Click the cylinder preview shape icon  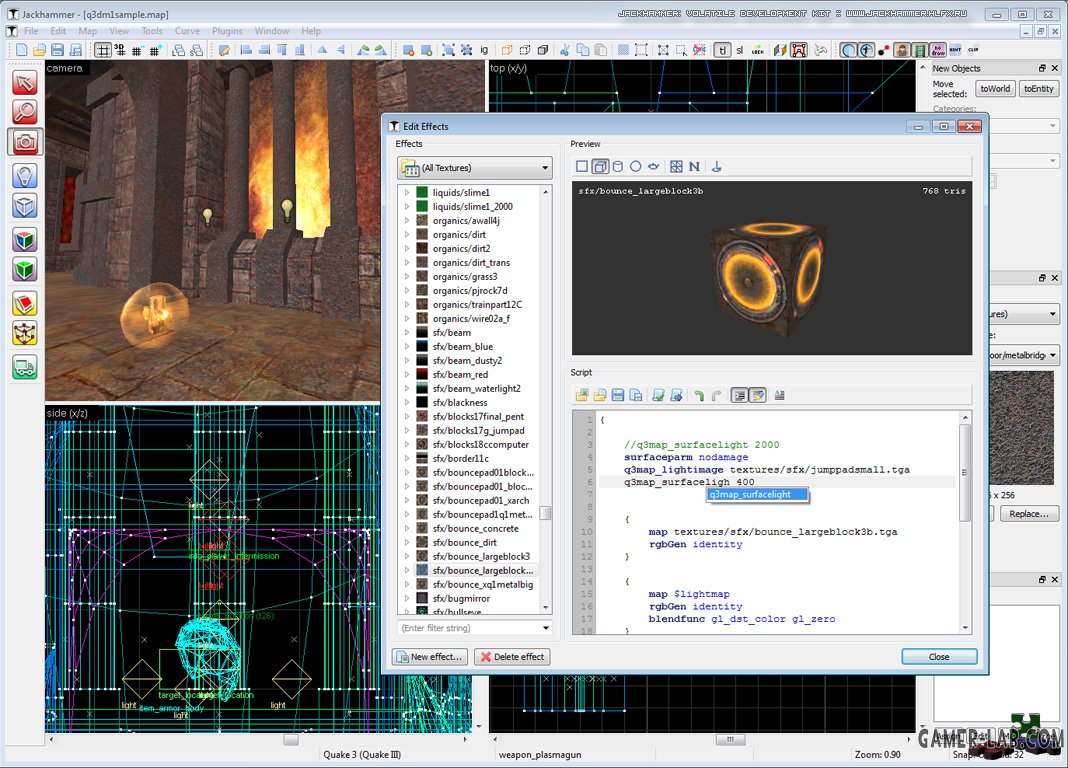click(x=618, y=166)
